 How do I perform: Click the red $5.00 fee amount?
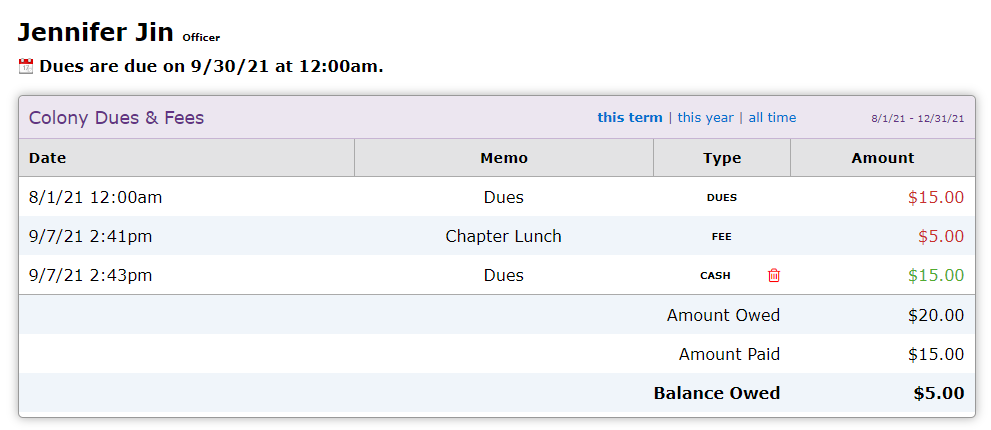coord(941,236)
